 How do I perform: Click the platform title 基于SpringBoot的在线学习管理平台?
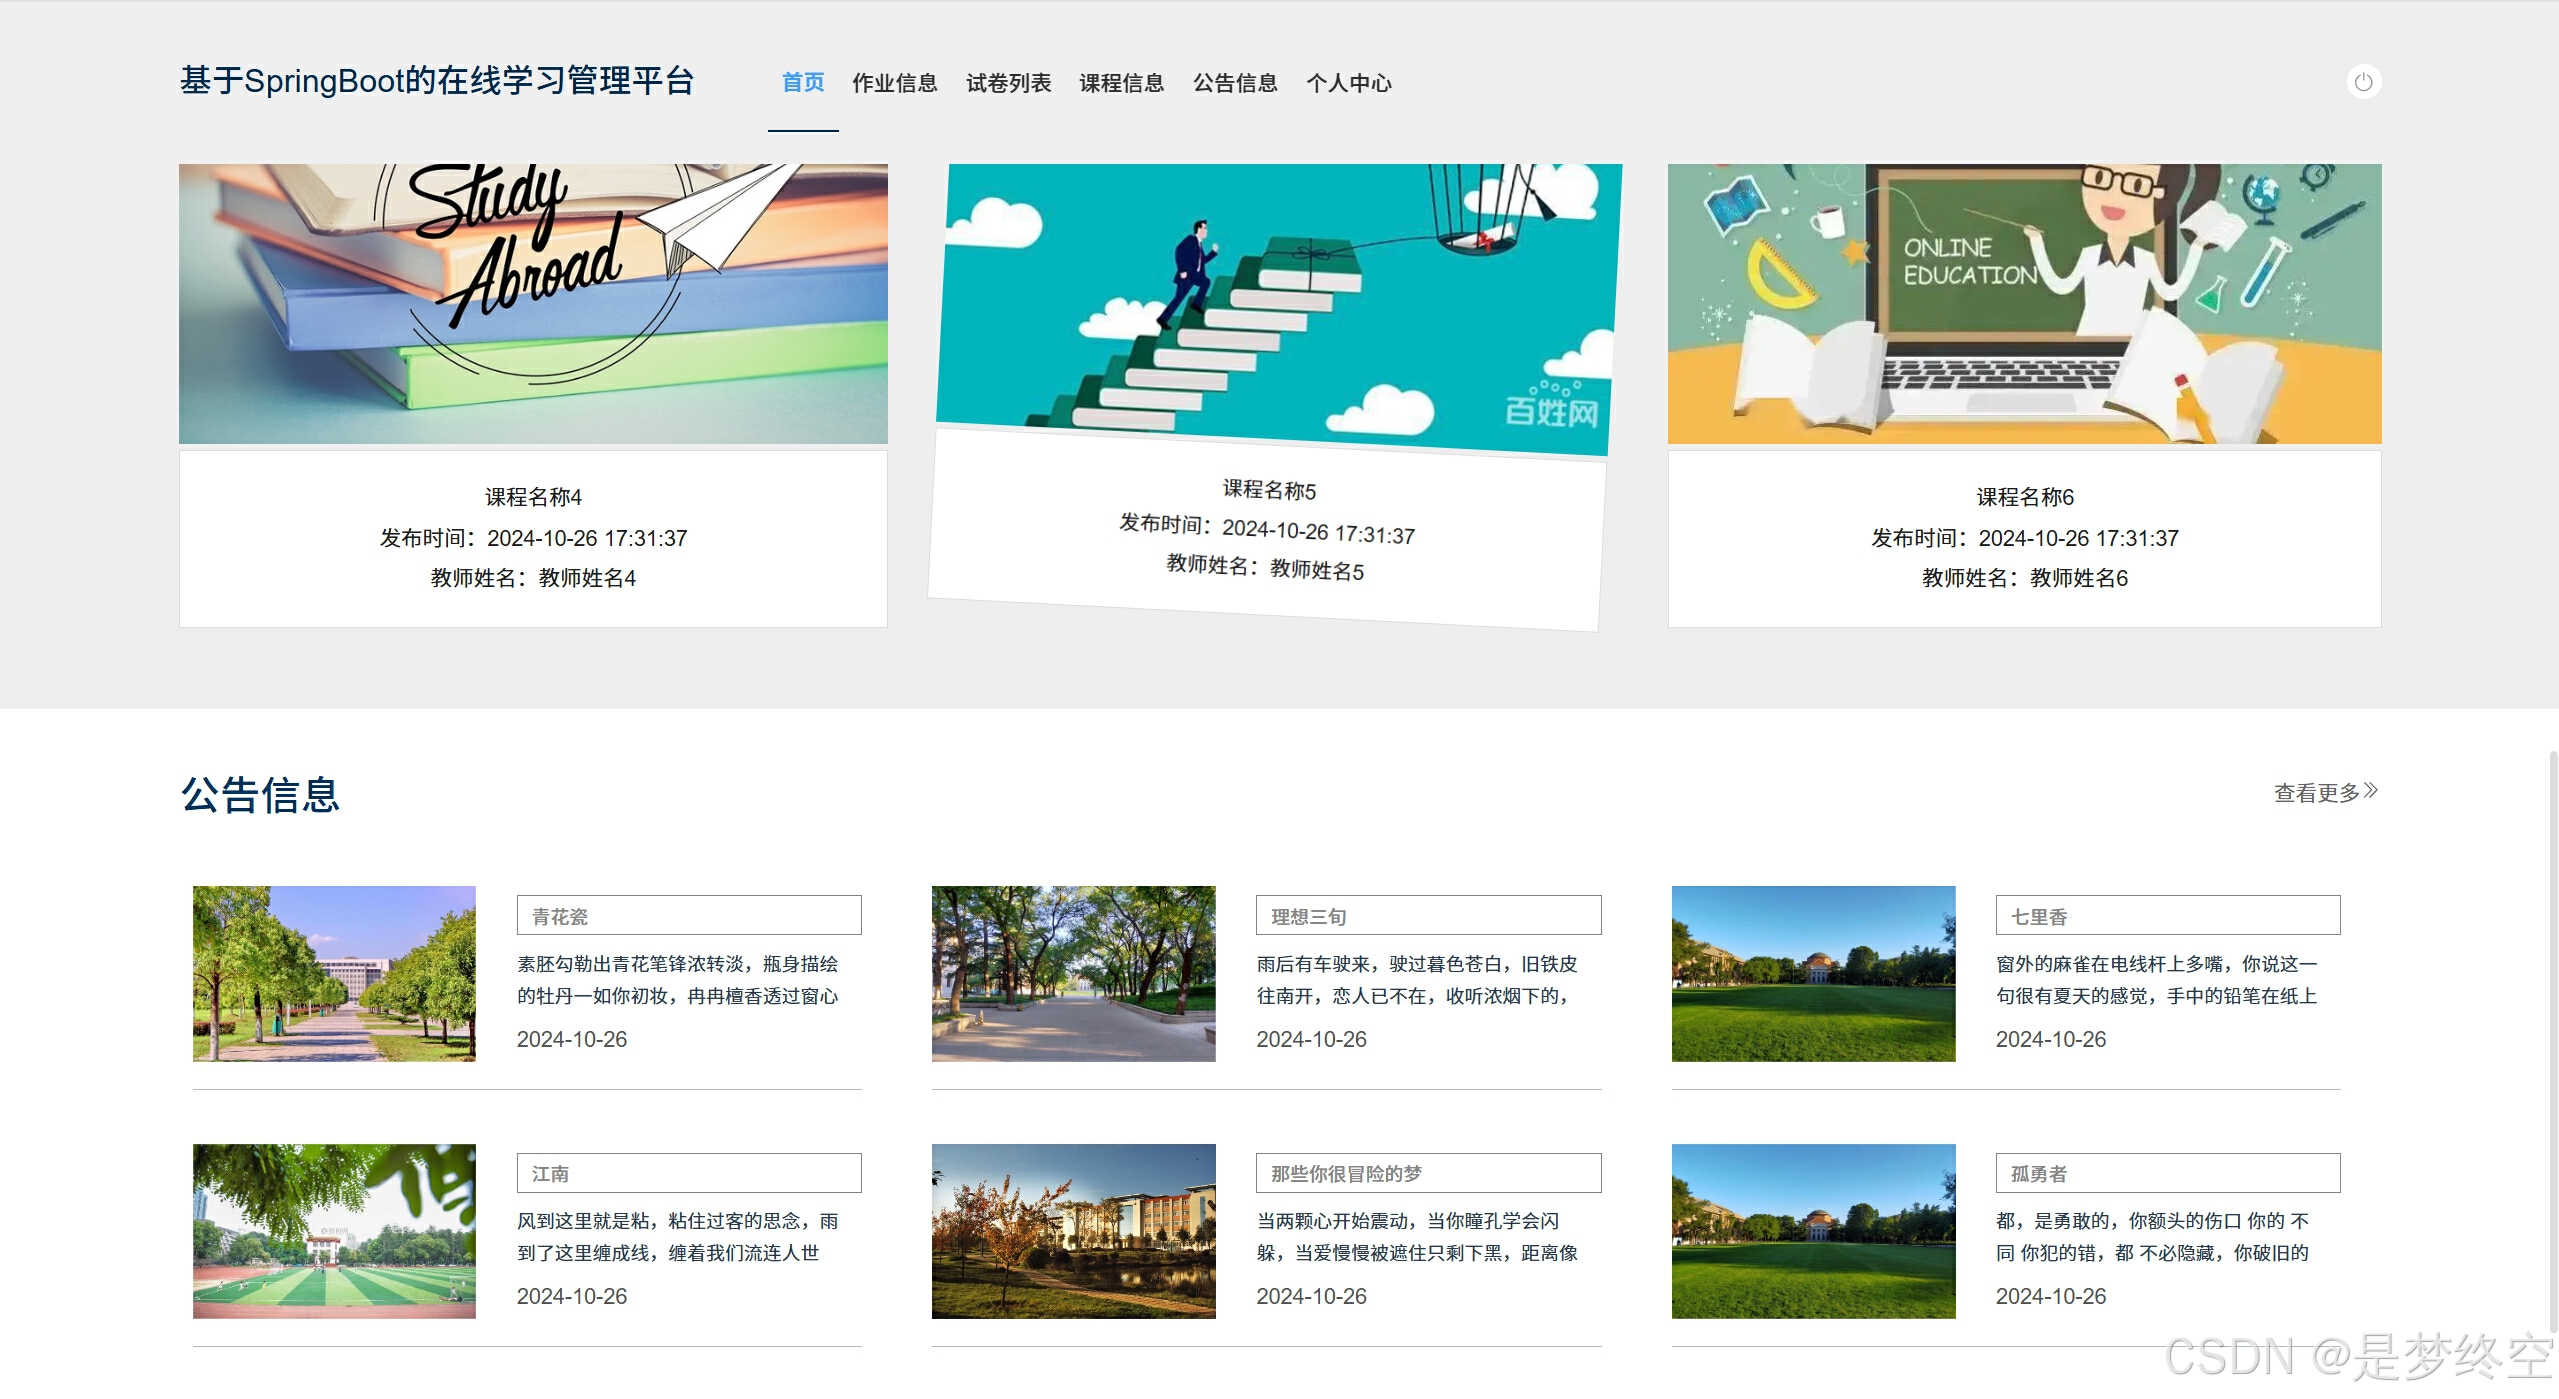click(437, 81)
